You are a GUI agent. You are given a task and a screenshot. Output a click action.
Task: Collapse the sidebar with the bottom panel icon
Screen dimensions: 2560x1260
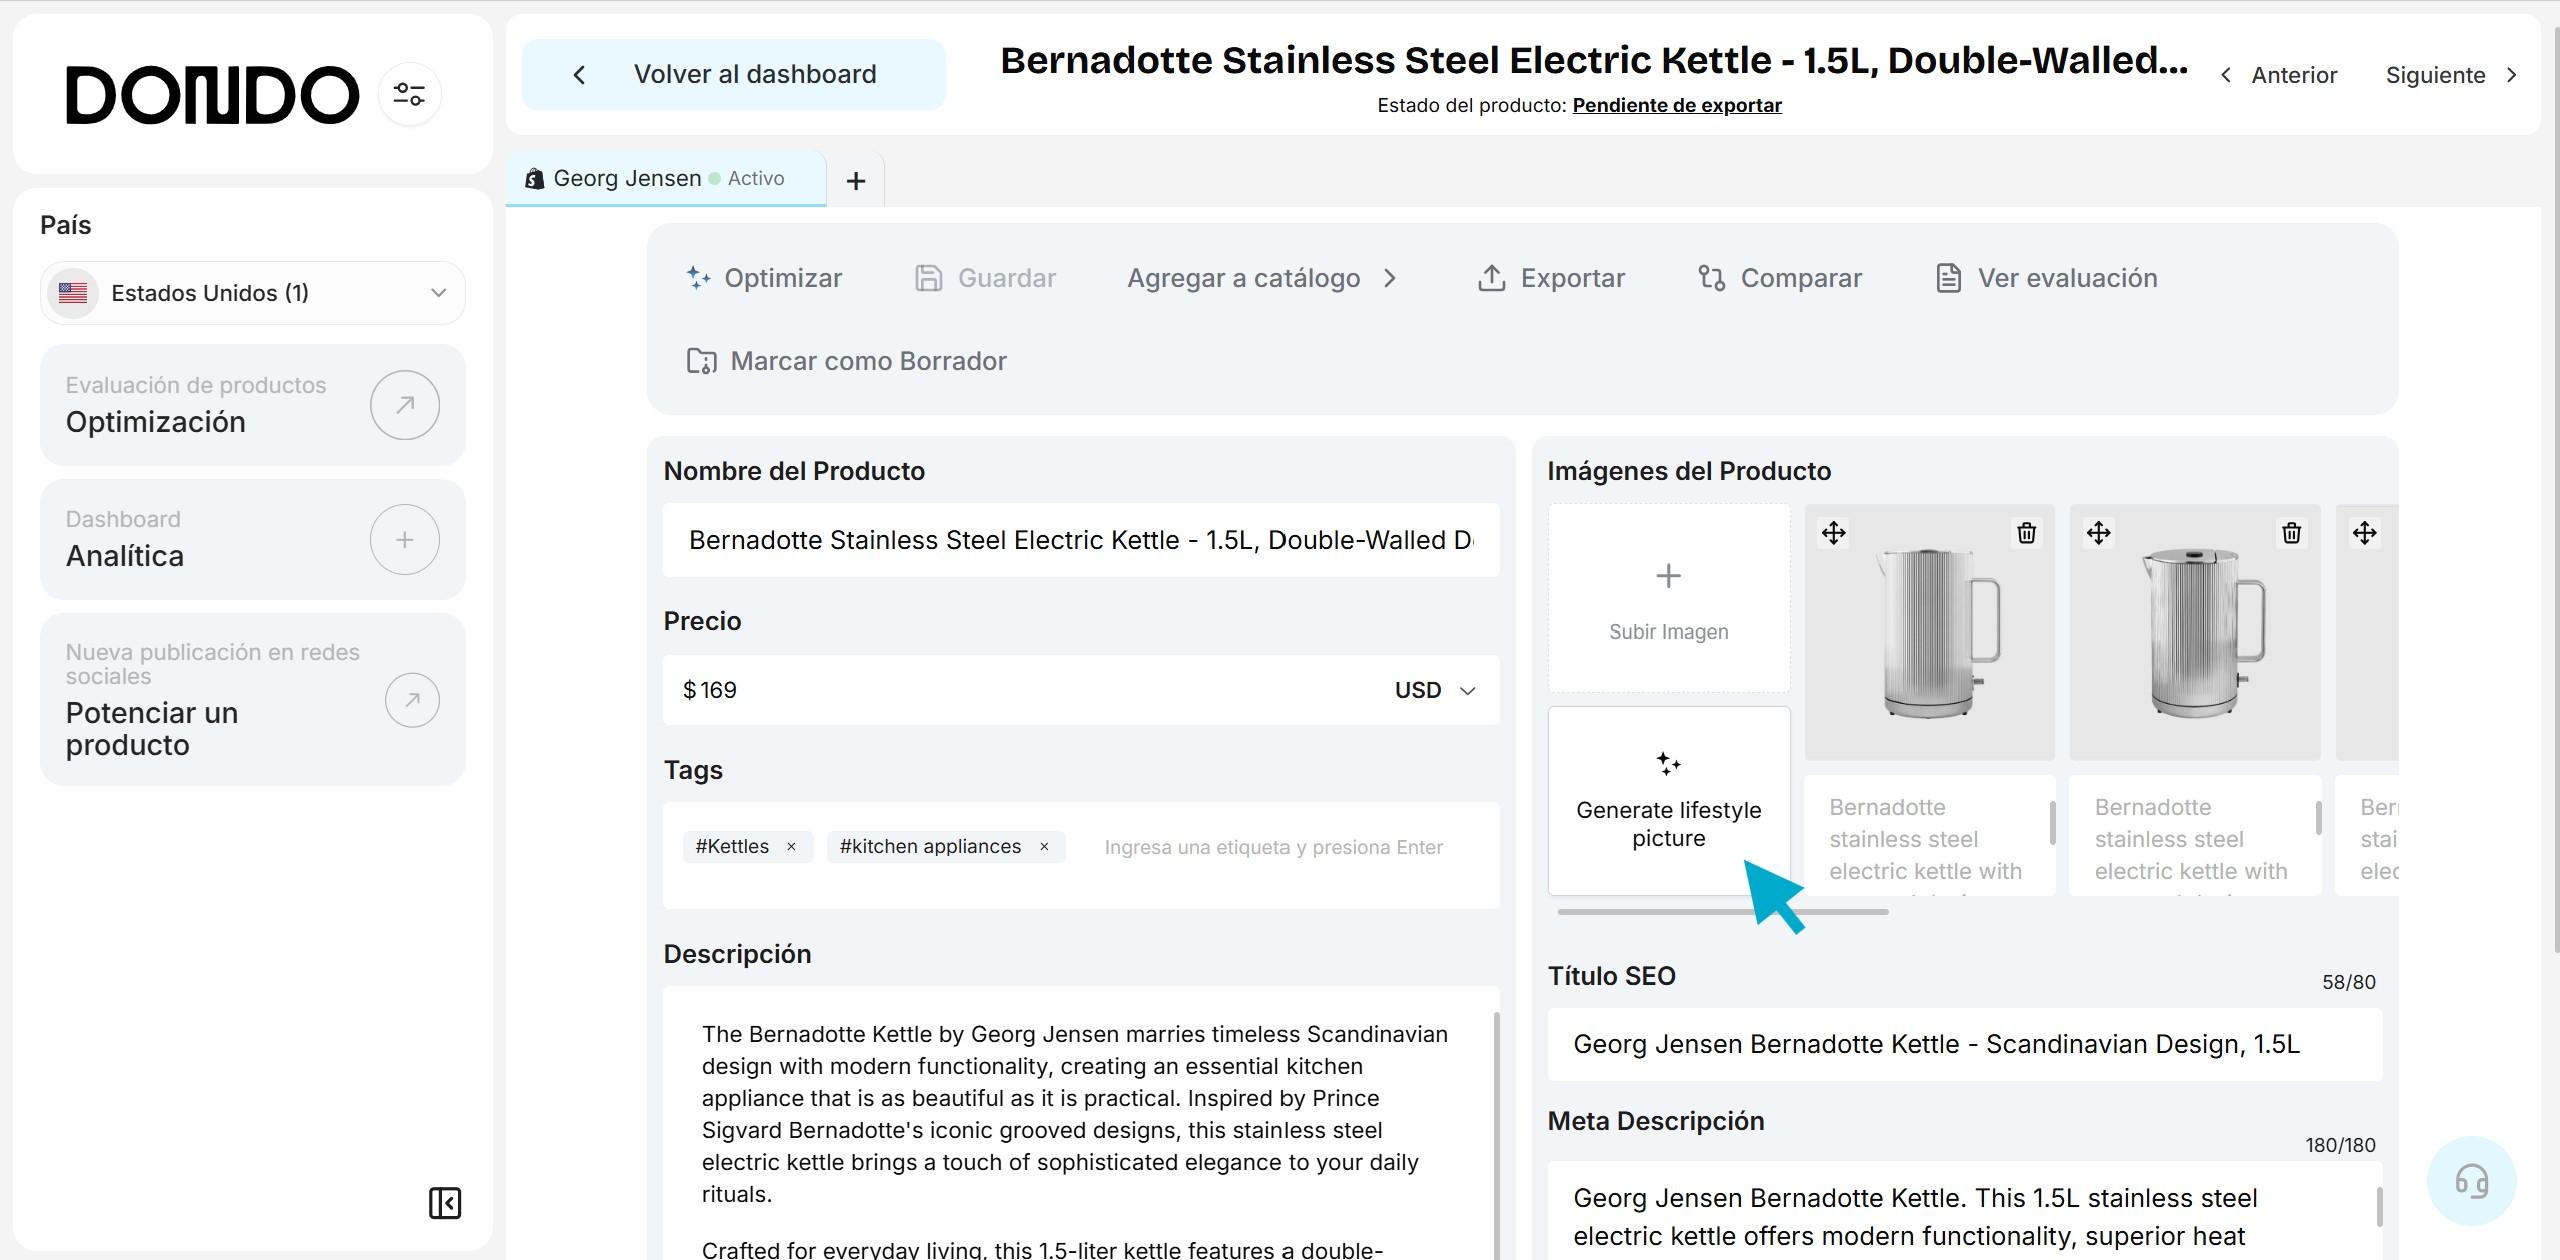pos(445,1202)
